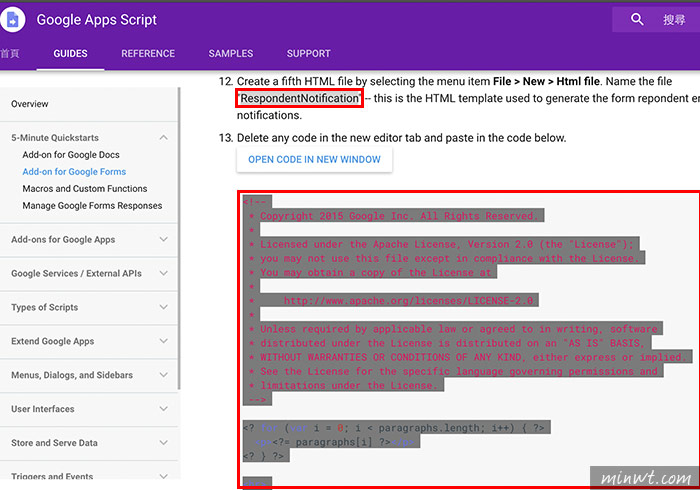Open the SAMPLES tab

click(231, 54)
